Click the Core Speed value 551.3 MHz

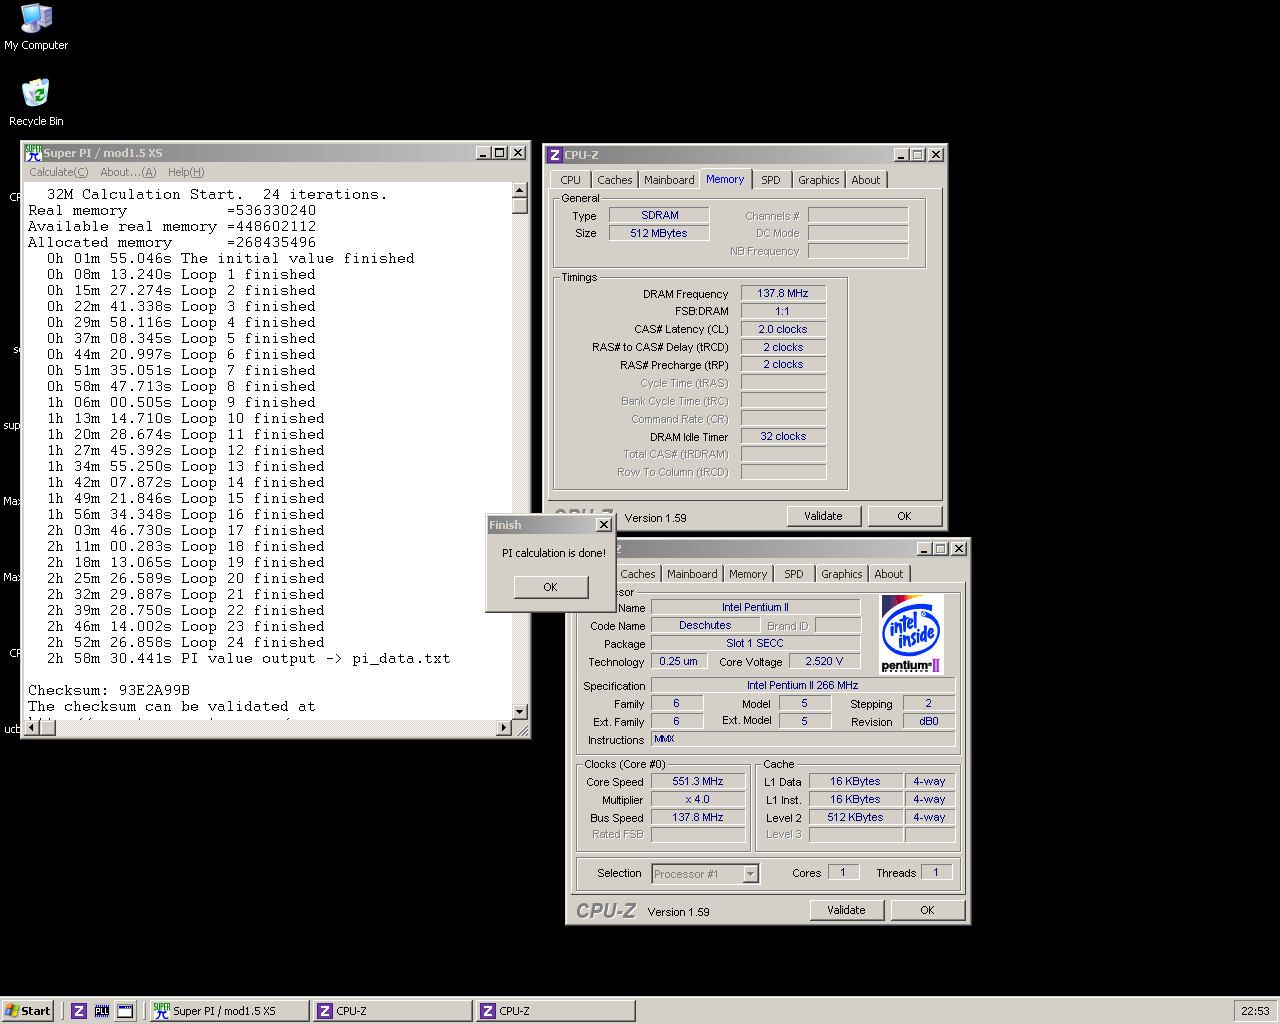coord(698,781)
